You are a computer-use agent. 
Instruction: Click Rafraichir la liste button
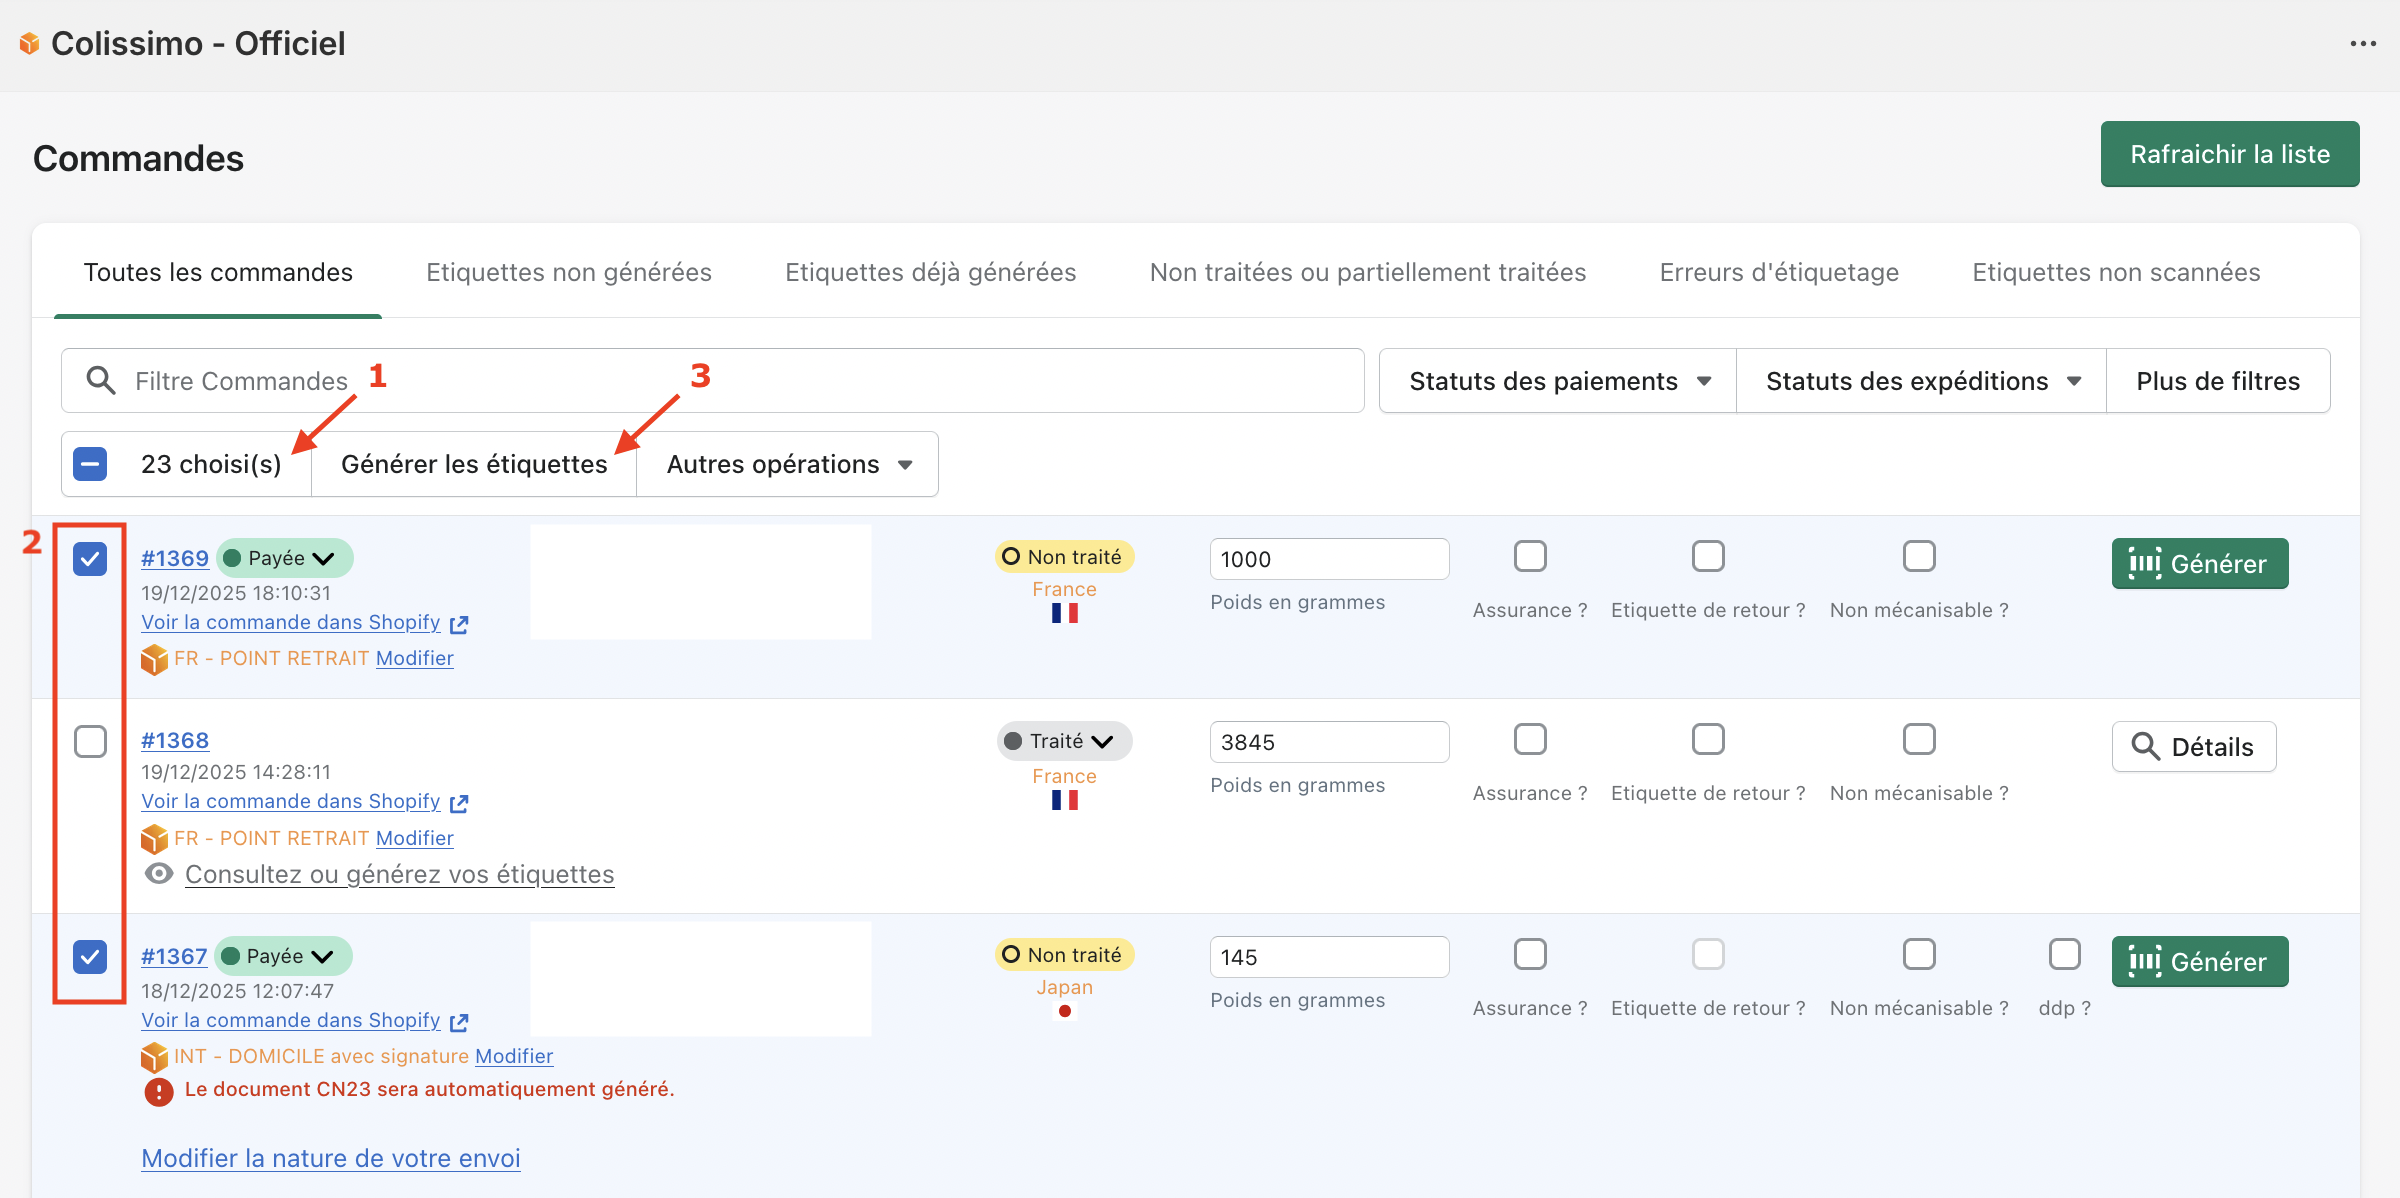pyautogui.click(x=2229, y=154)
